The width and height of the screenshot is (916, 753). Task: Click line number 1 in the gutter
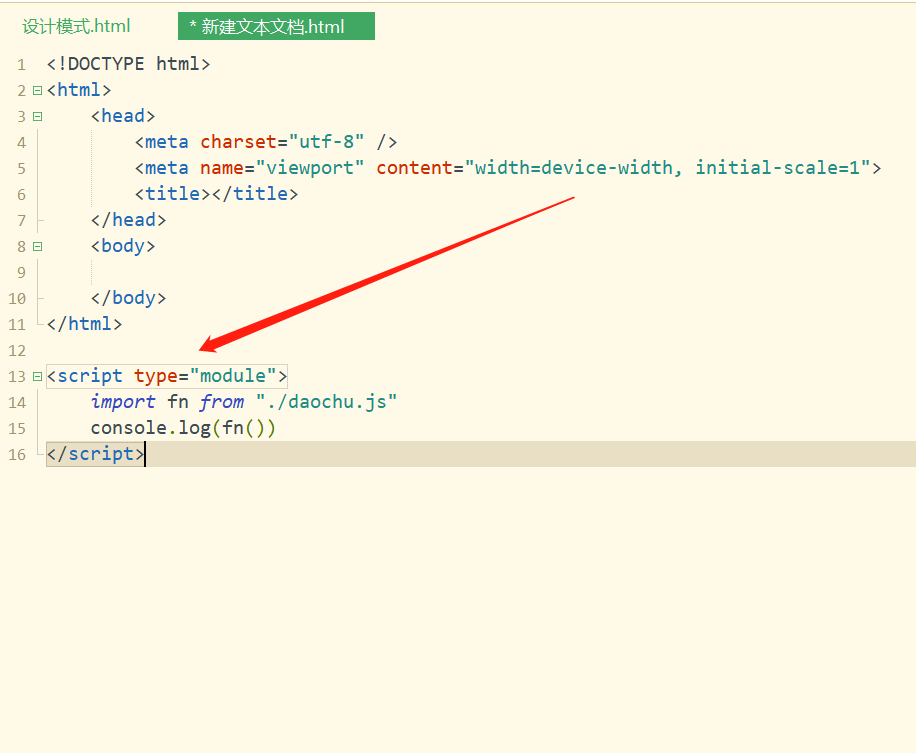(x=21, y=63)
